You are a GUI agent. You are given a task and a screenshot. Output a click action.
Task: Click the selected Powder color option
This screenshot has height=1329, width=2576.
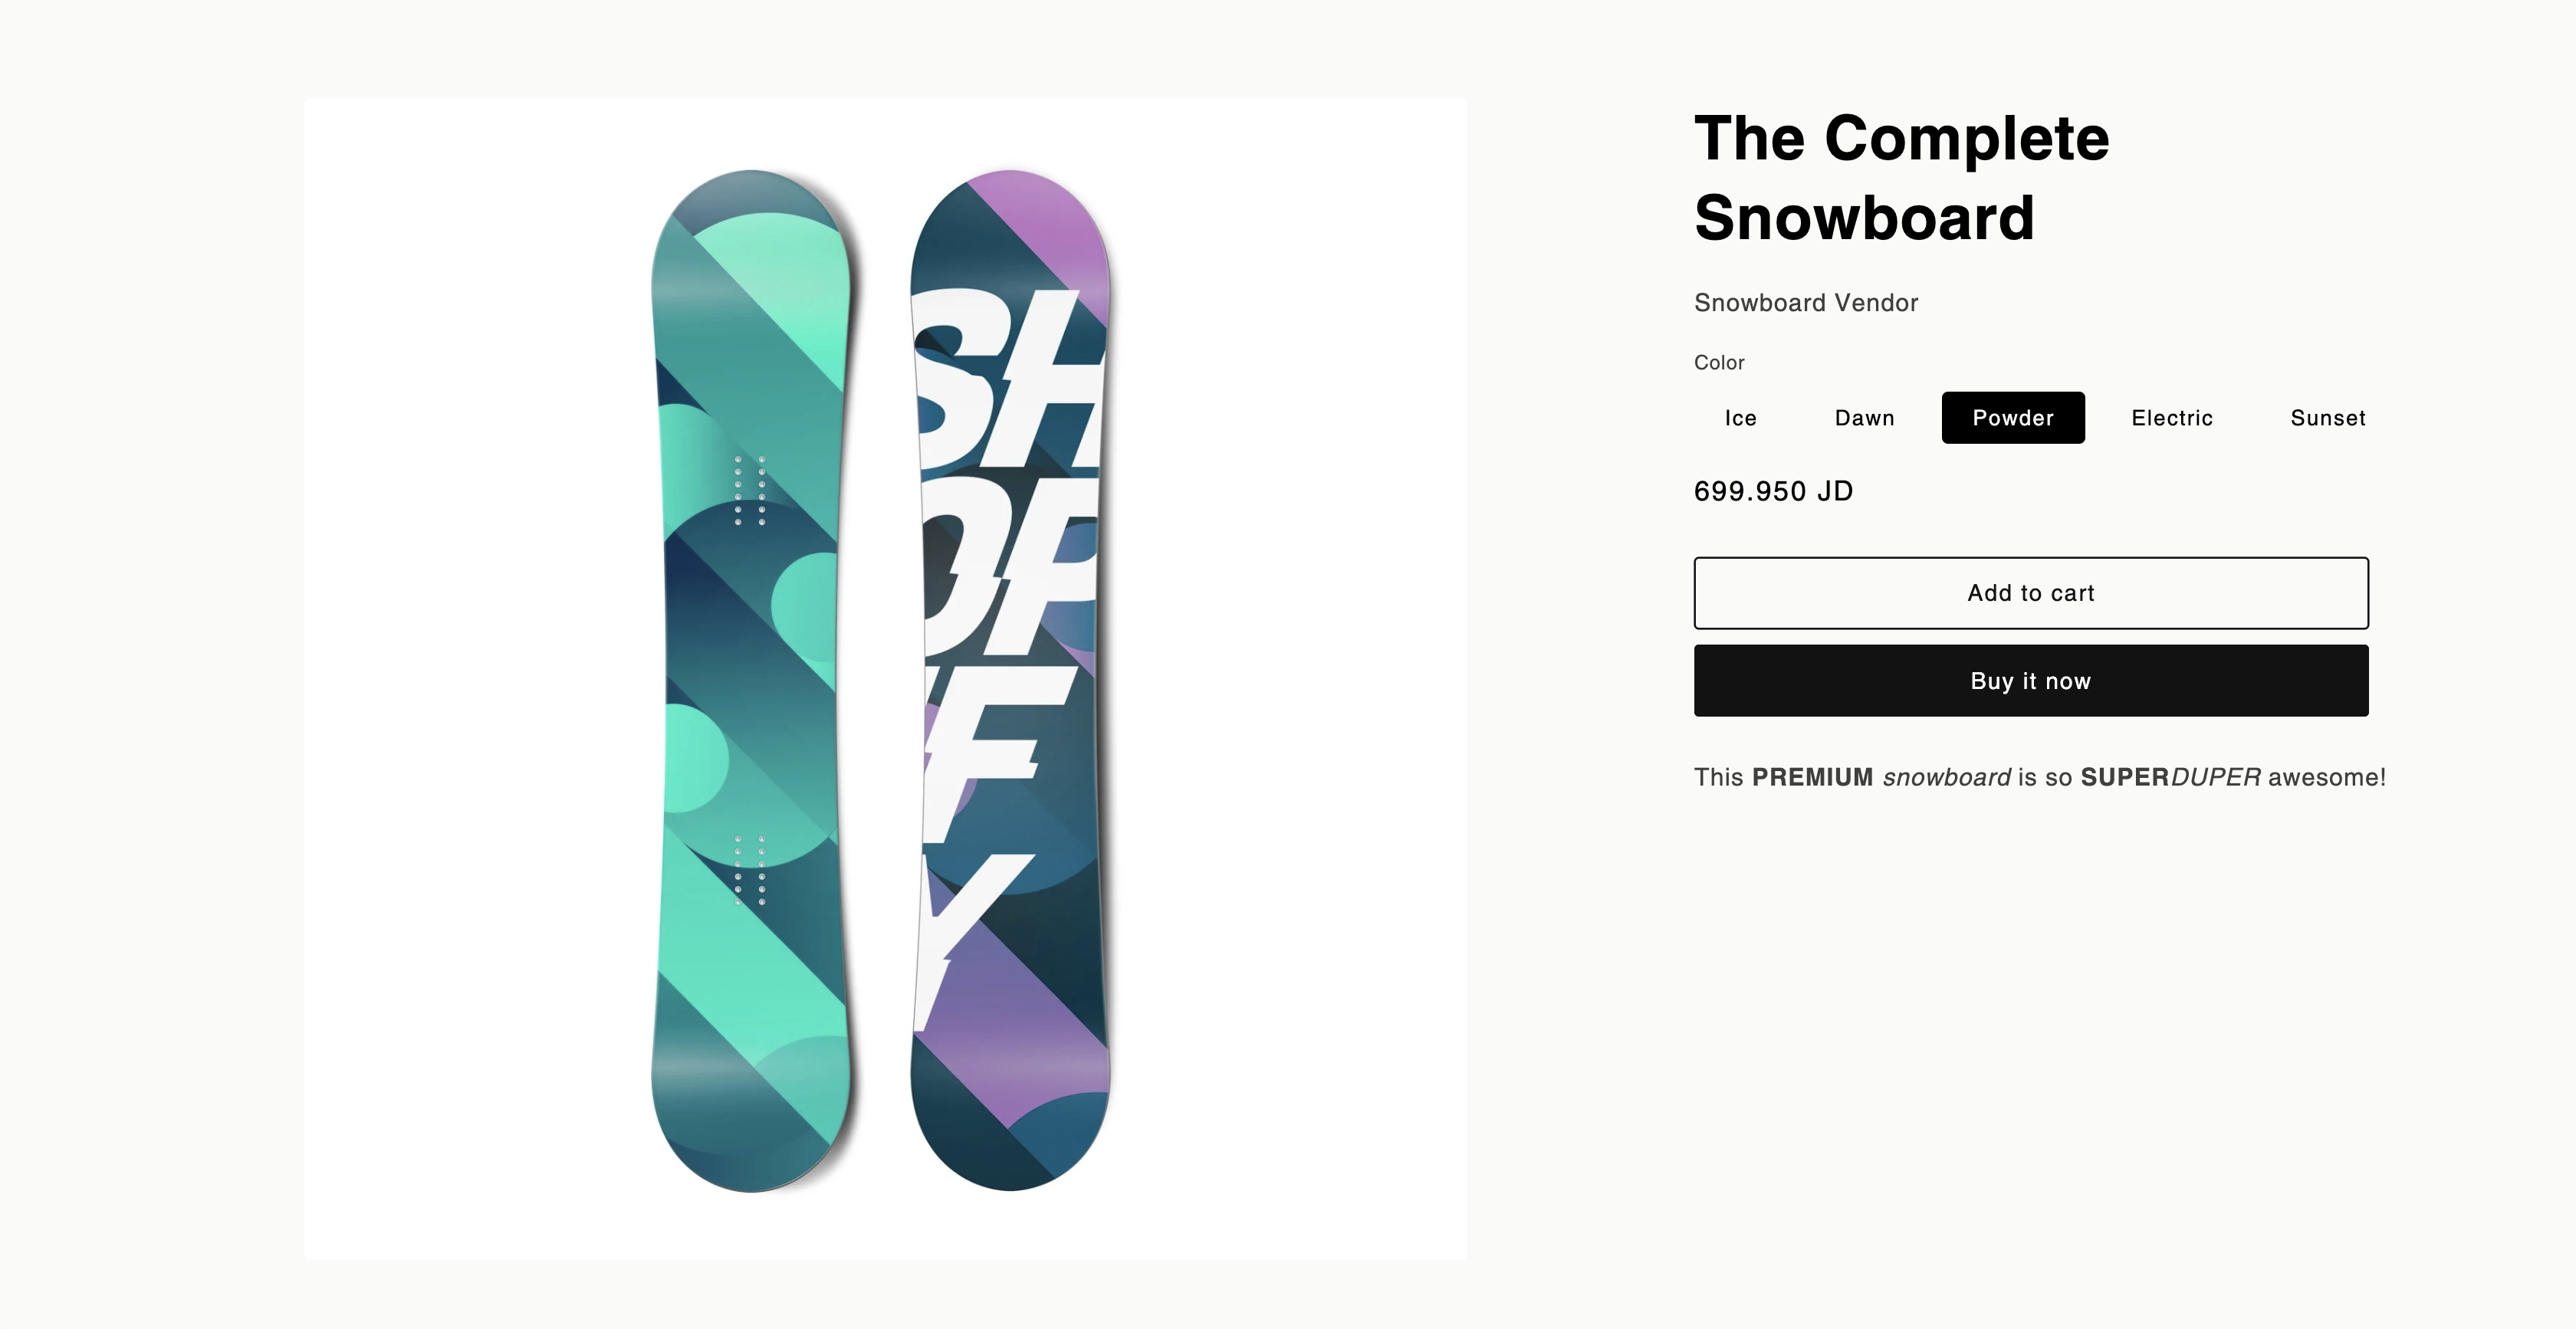click(2012, 418)
